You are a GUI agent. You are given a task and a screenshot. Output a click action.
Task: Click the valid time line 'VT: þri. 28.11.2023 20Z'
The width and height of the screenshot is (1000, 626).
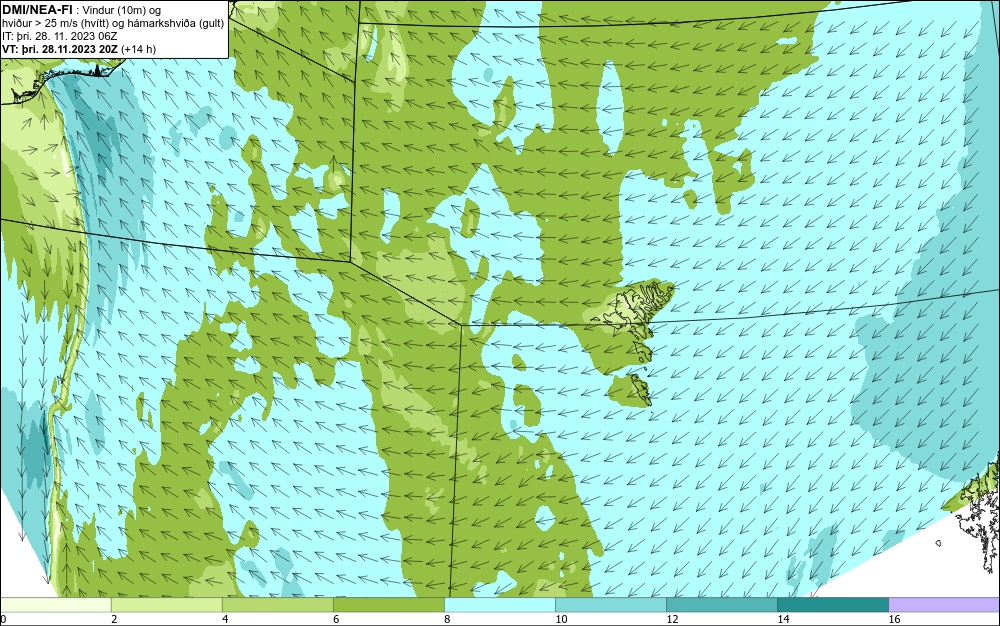(60, 49)
